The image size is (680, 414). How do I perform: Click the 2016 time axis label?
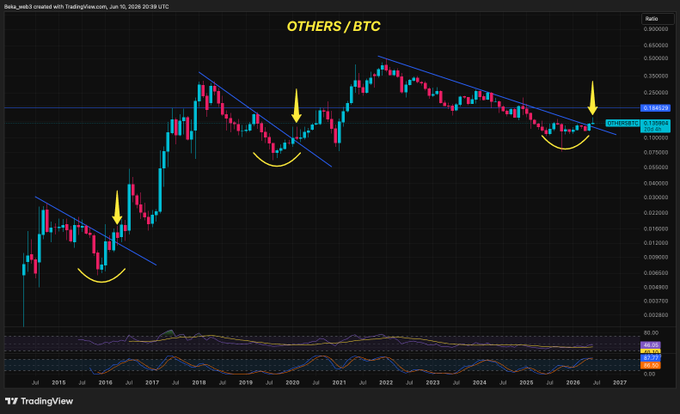pos(105,382)
